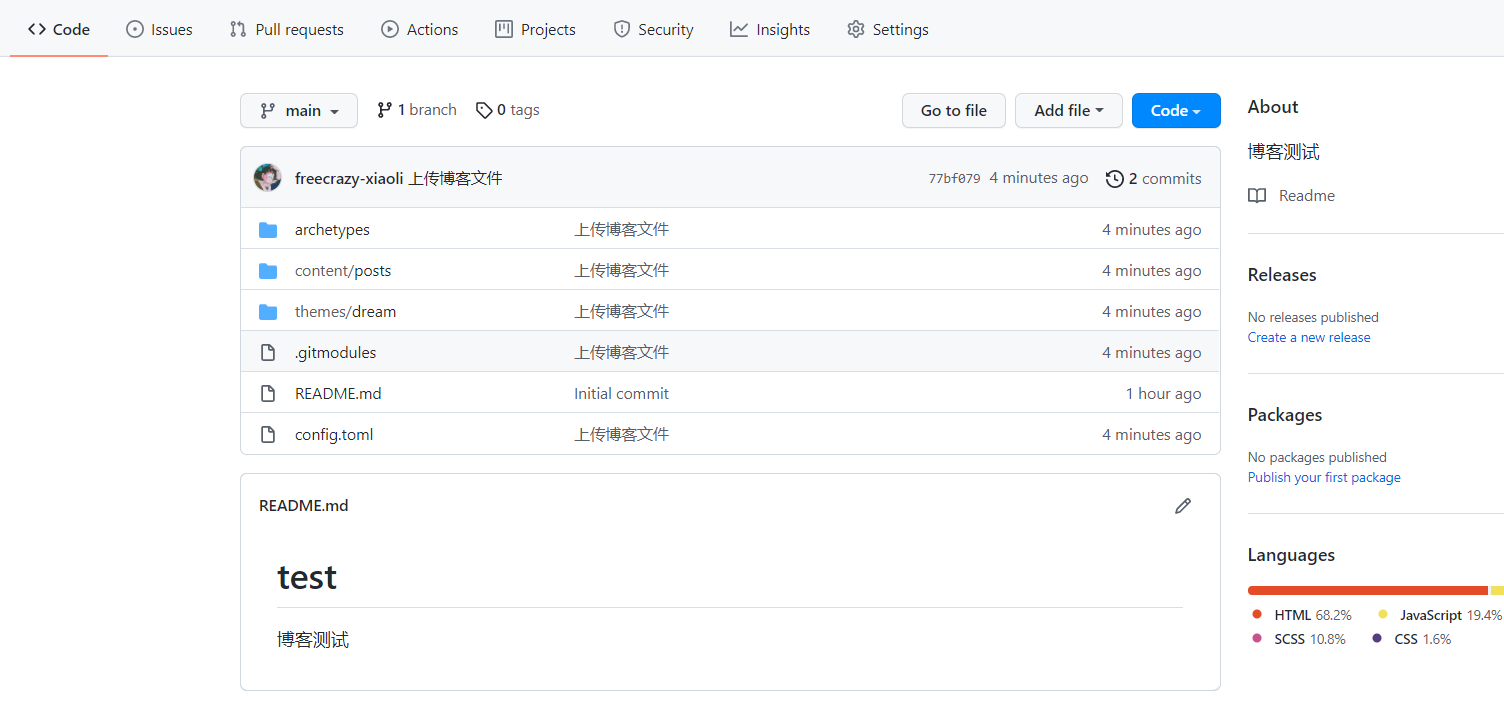Click the red HTML segment of languages bar
The height and width of the screenshot is (714, 1504).
click(x=1367, y=591)
